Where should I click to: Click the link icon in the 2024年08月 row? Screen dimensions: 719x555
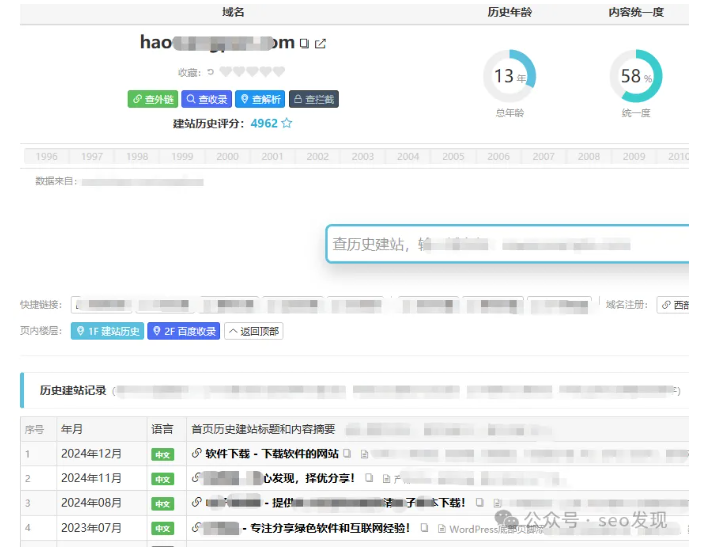(x=197, y=502)
